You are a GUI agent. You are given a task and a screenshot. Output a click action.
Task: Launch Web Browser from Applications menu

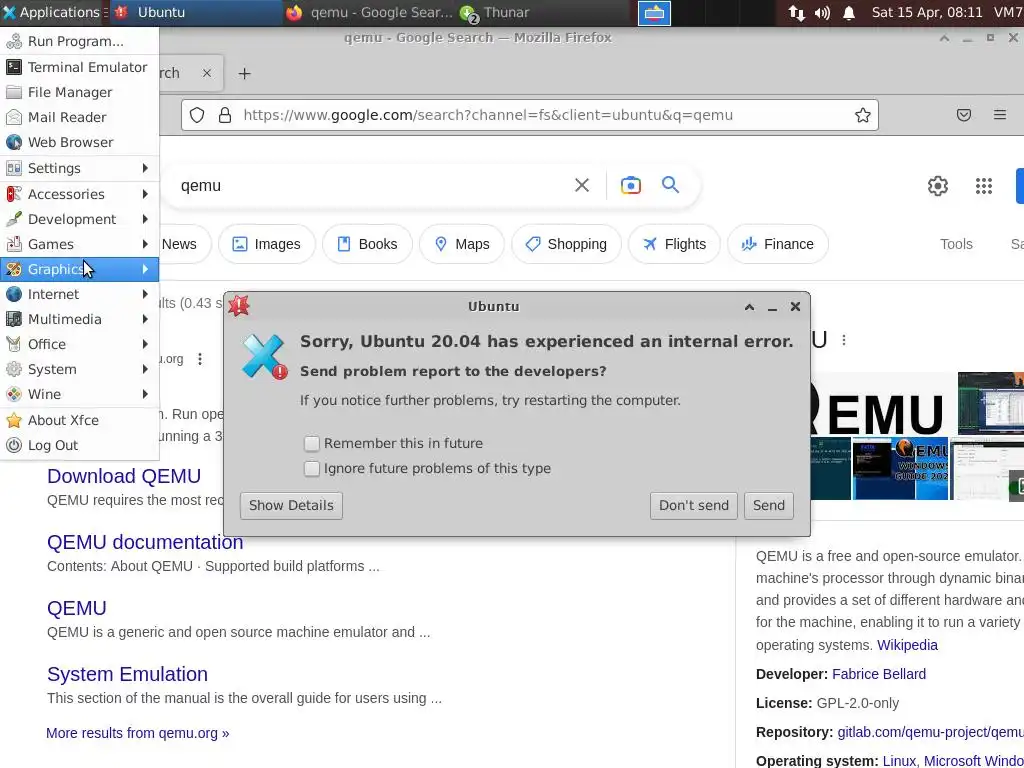[79, 142]
